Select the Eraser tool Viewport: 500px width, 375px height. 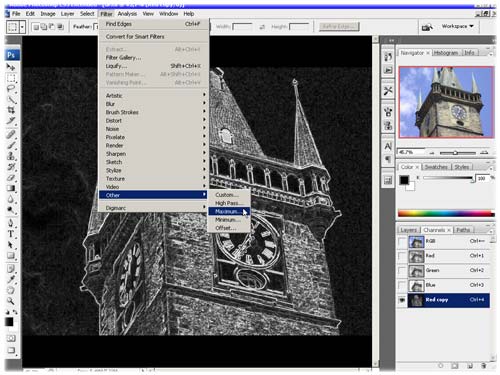click(x=11, y=178)
